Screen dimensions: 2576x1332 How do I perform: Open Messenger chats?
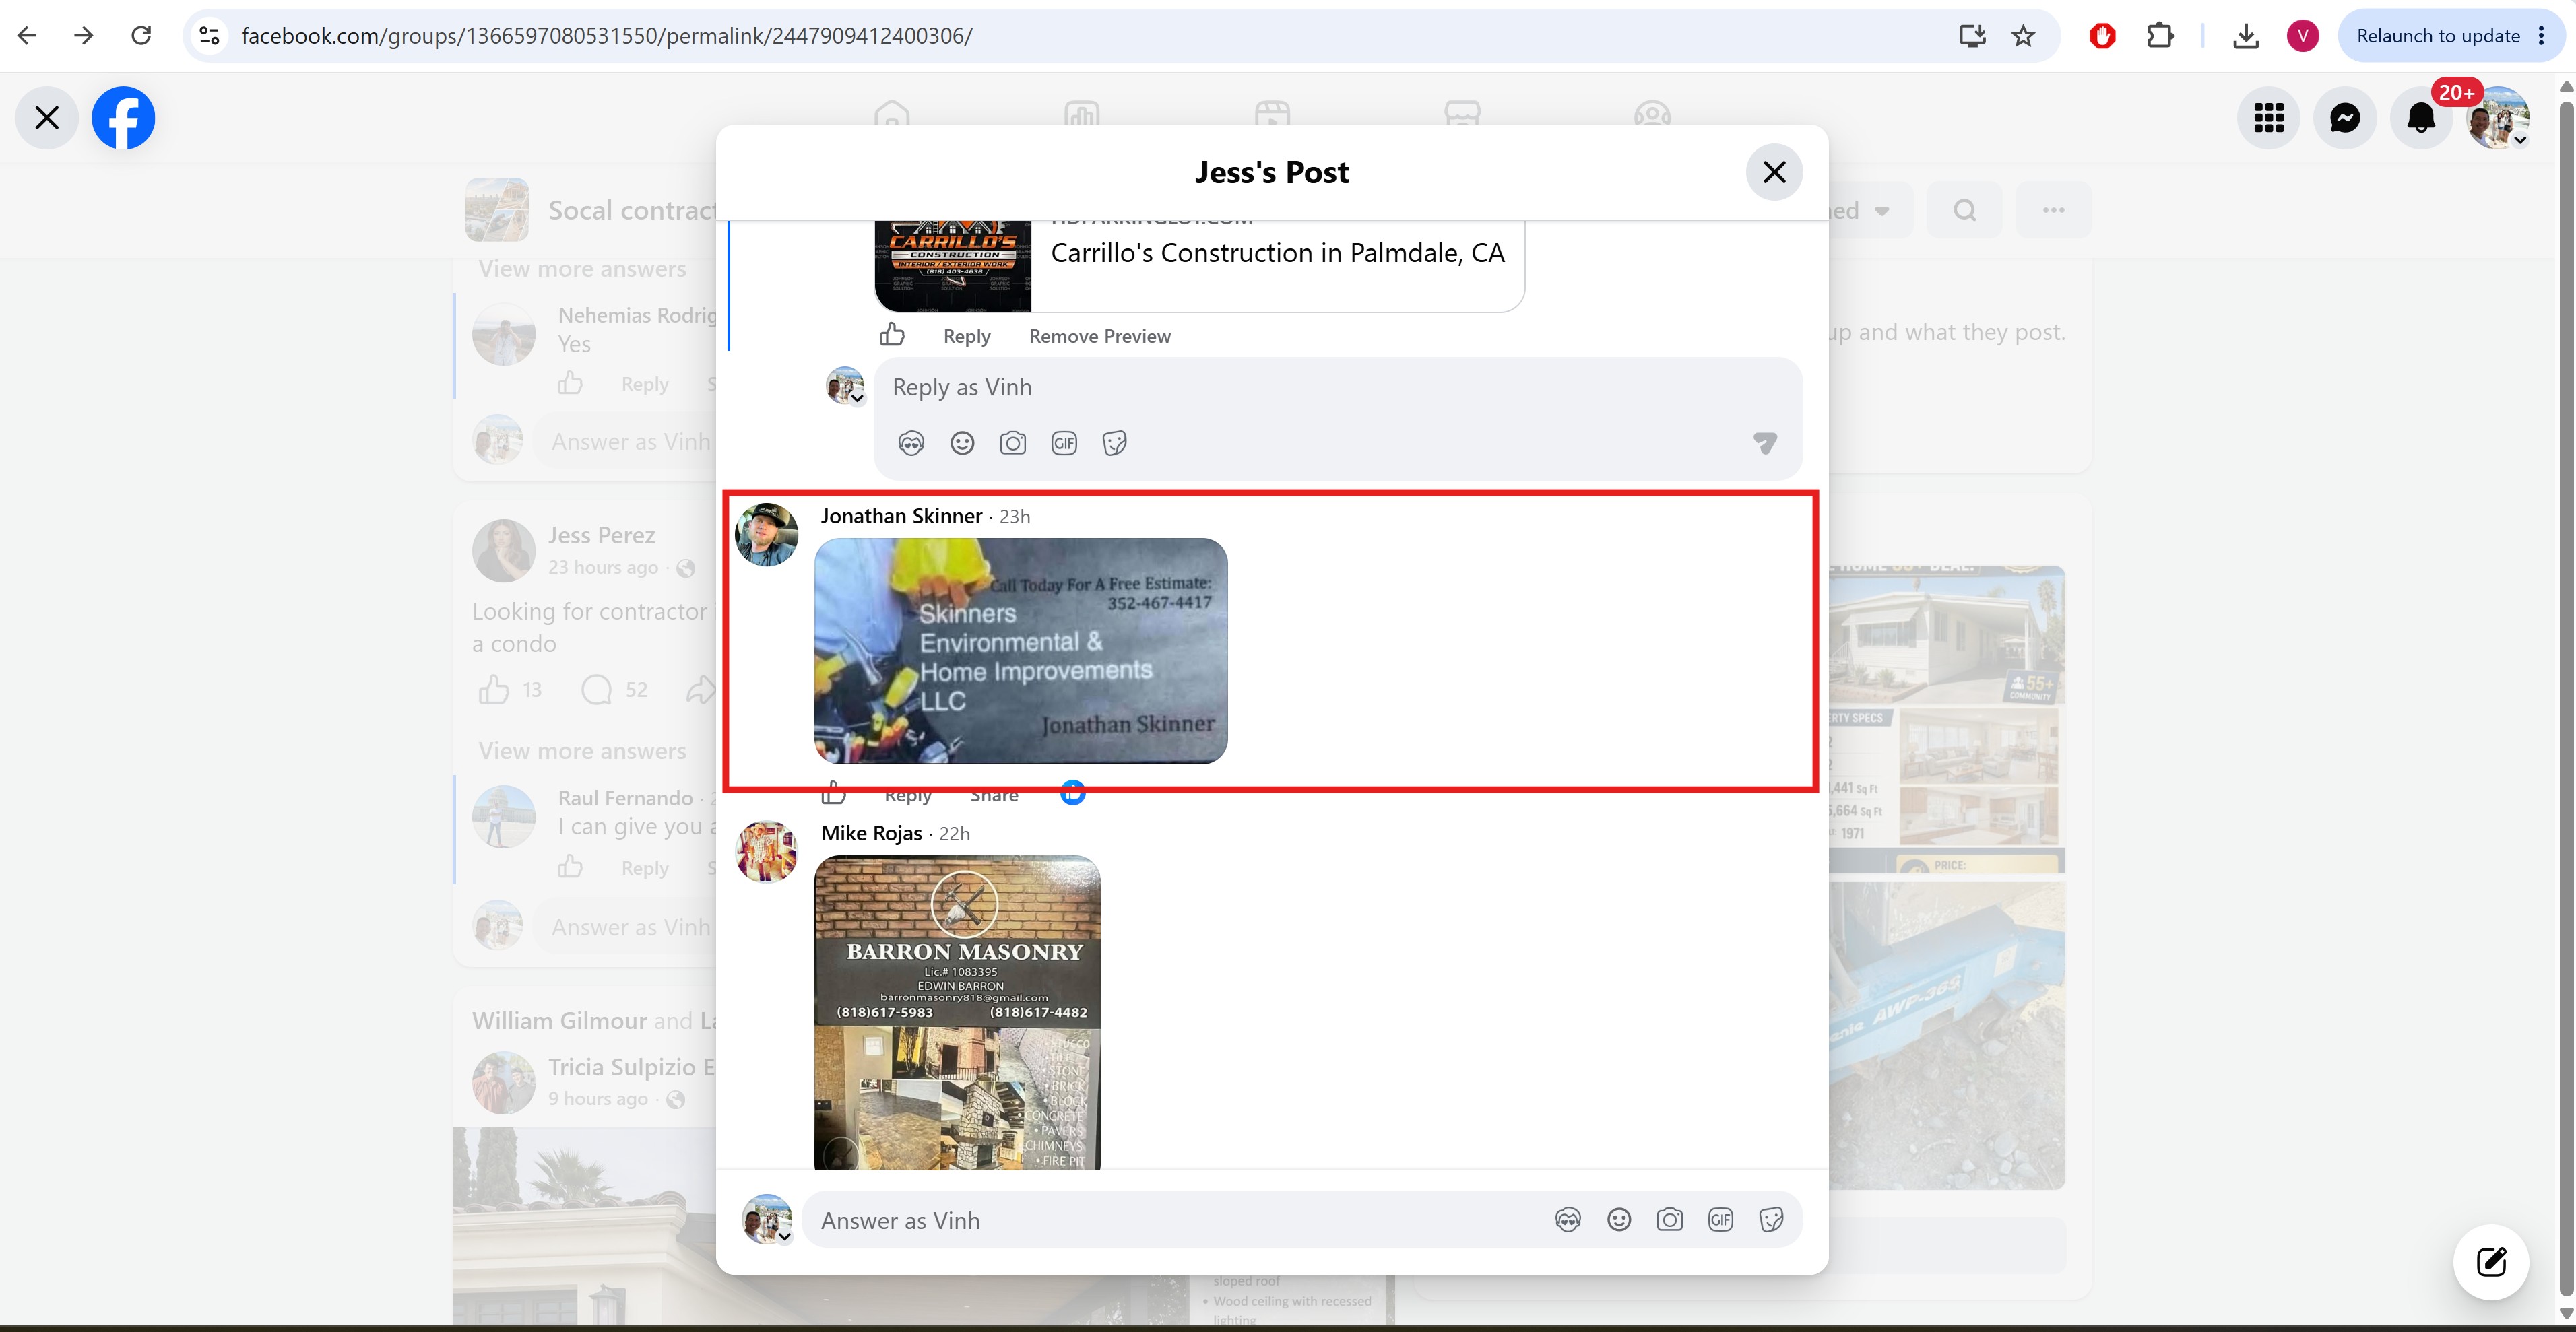click(x=2344, y=118)
